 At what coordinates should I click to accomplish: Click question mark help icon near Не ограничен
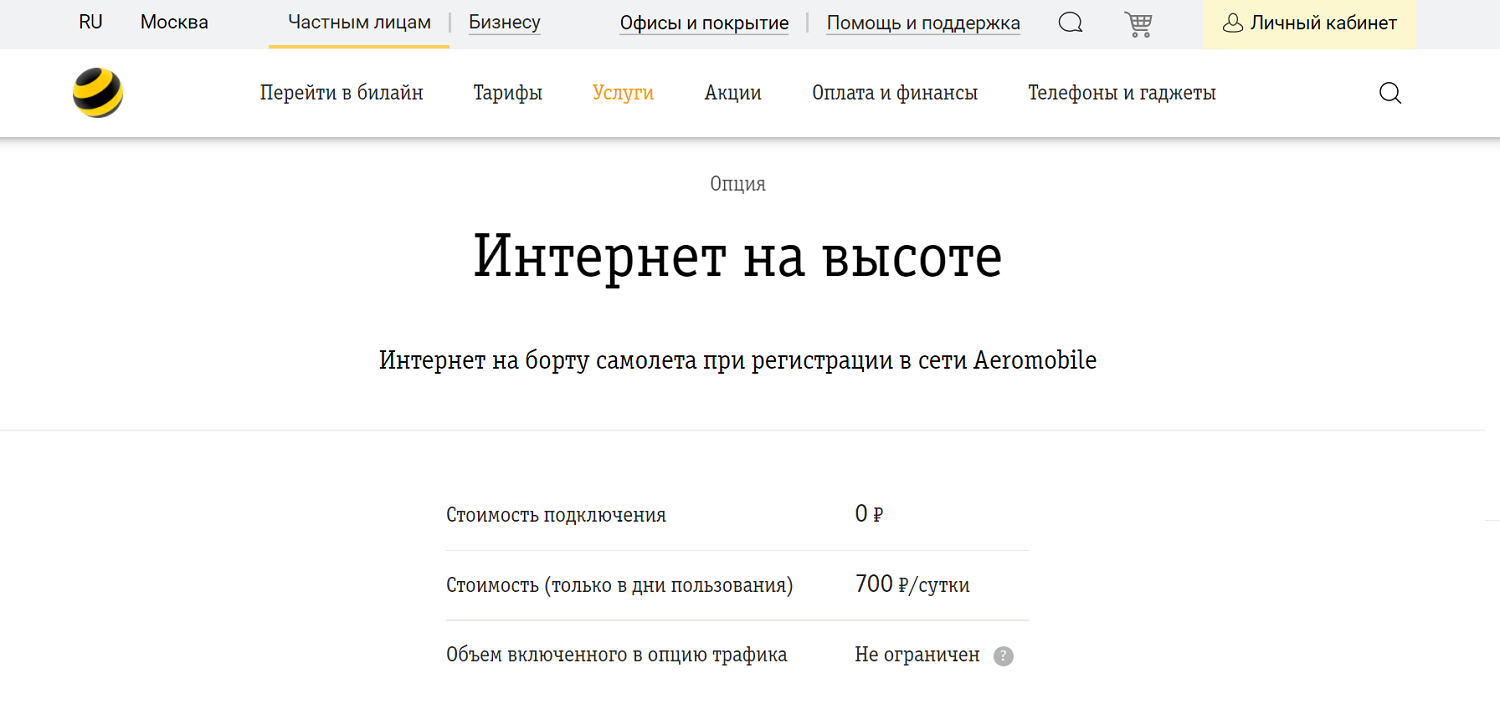(1003, 657)
